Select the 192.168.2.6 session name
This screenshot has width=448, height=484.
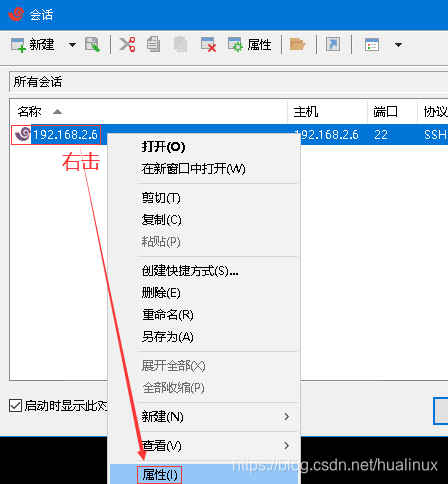pyautogui.click(x=65, y=135)
